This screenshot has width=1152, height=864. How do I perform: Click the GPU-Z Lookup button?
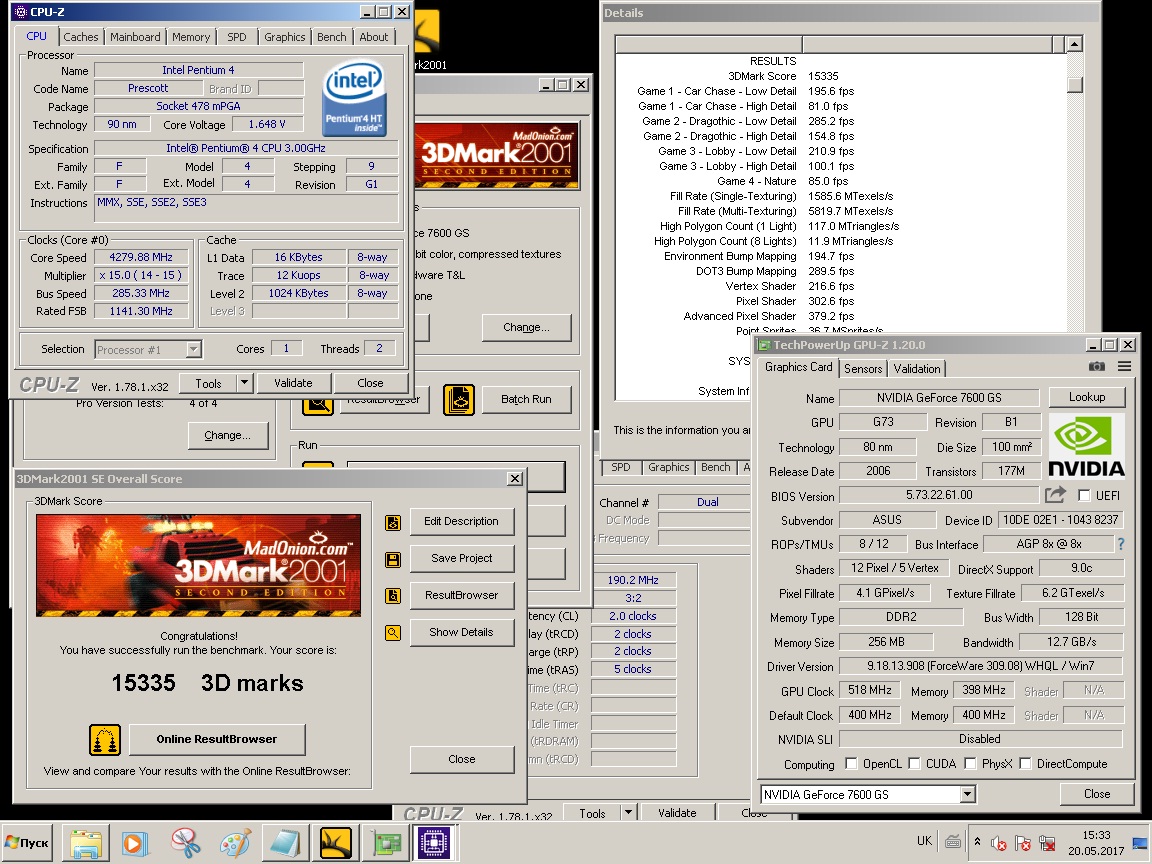(1087, 397)
